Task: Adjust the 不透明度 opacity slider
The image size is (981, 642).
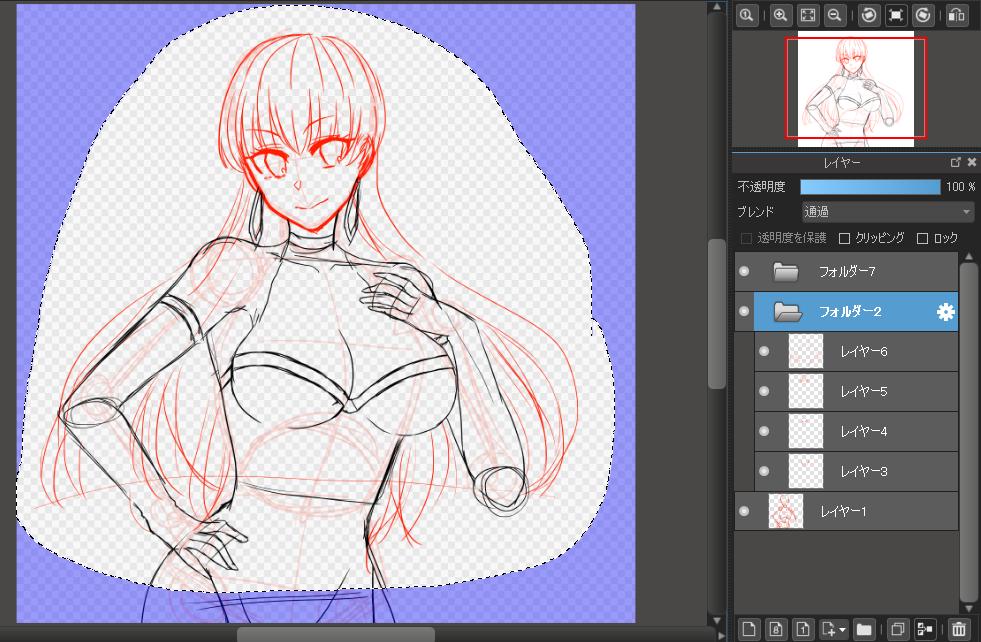Action: click(870, 186)
